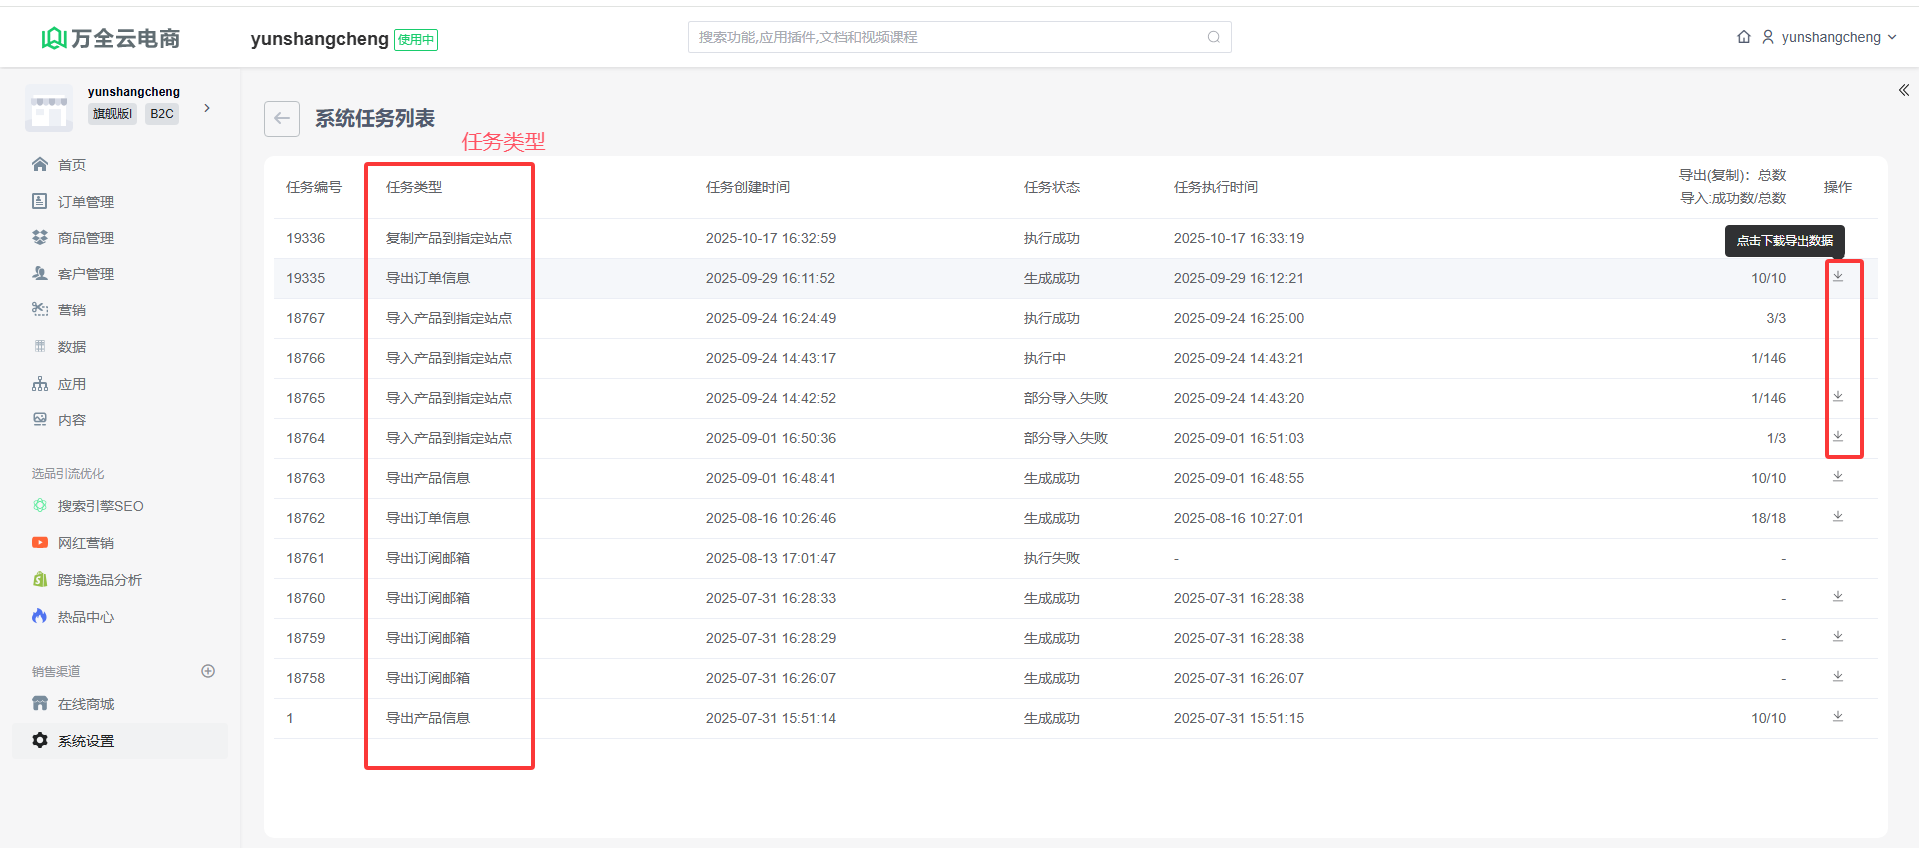
Task: Download exported file for task 18762
Action: (1838, 517)
